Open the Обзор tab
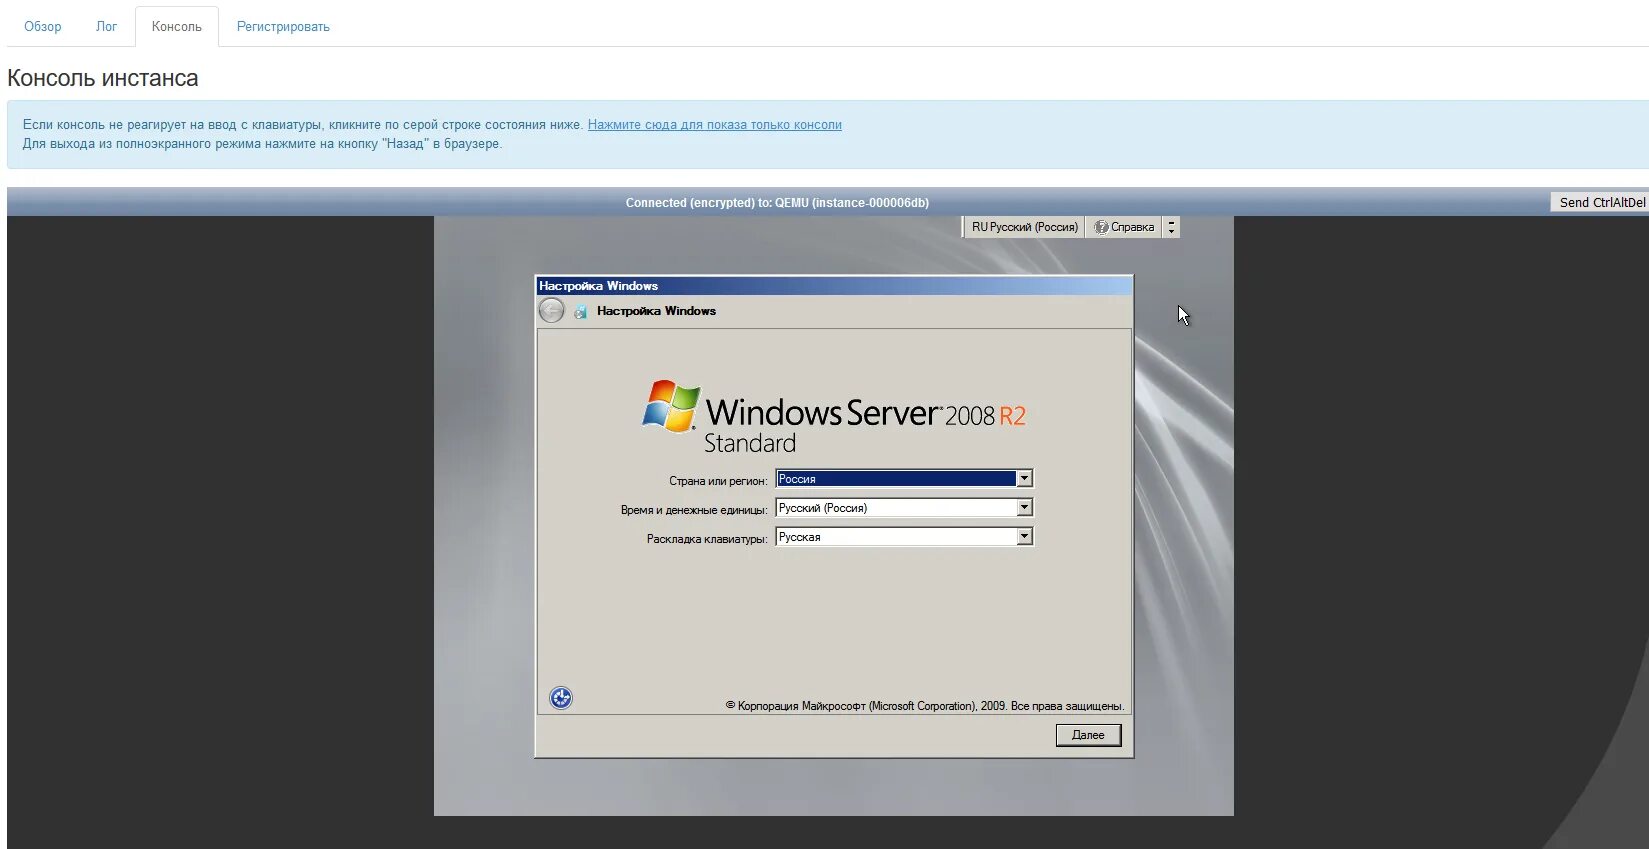This screenshot has height=849, width=1649. point(42,27)
